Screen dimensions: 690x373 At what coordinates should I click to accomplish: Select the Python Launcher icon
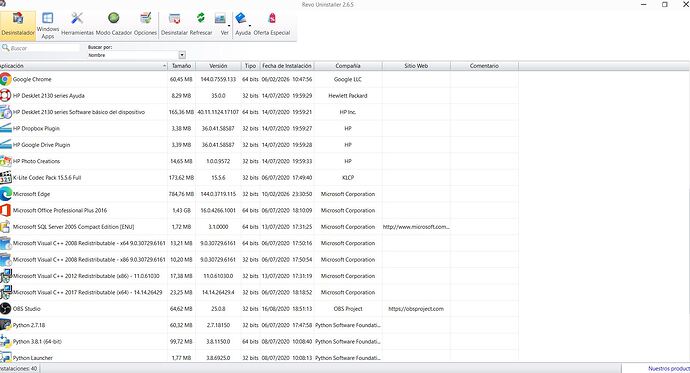[5, 357]
